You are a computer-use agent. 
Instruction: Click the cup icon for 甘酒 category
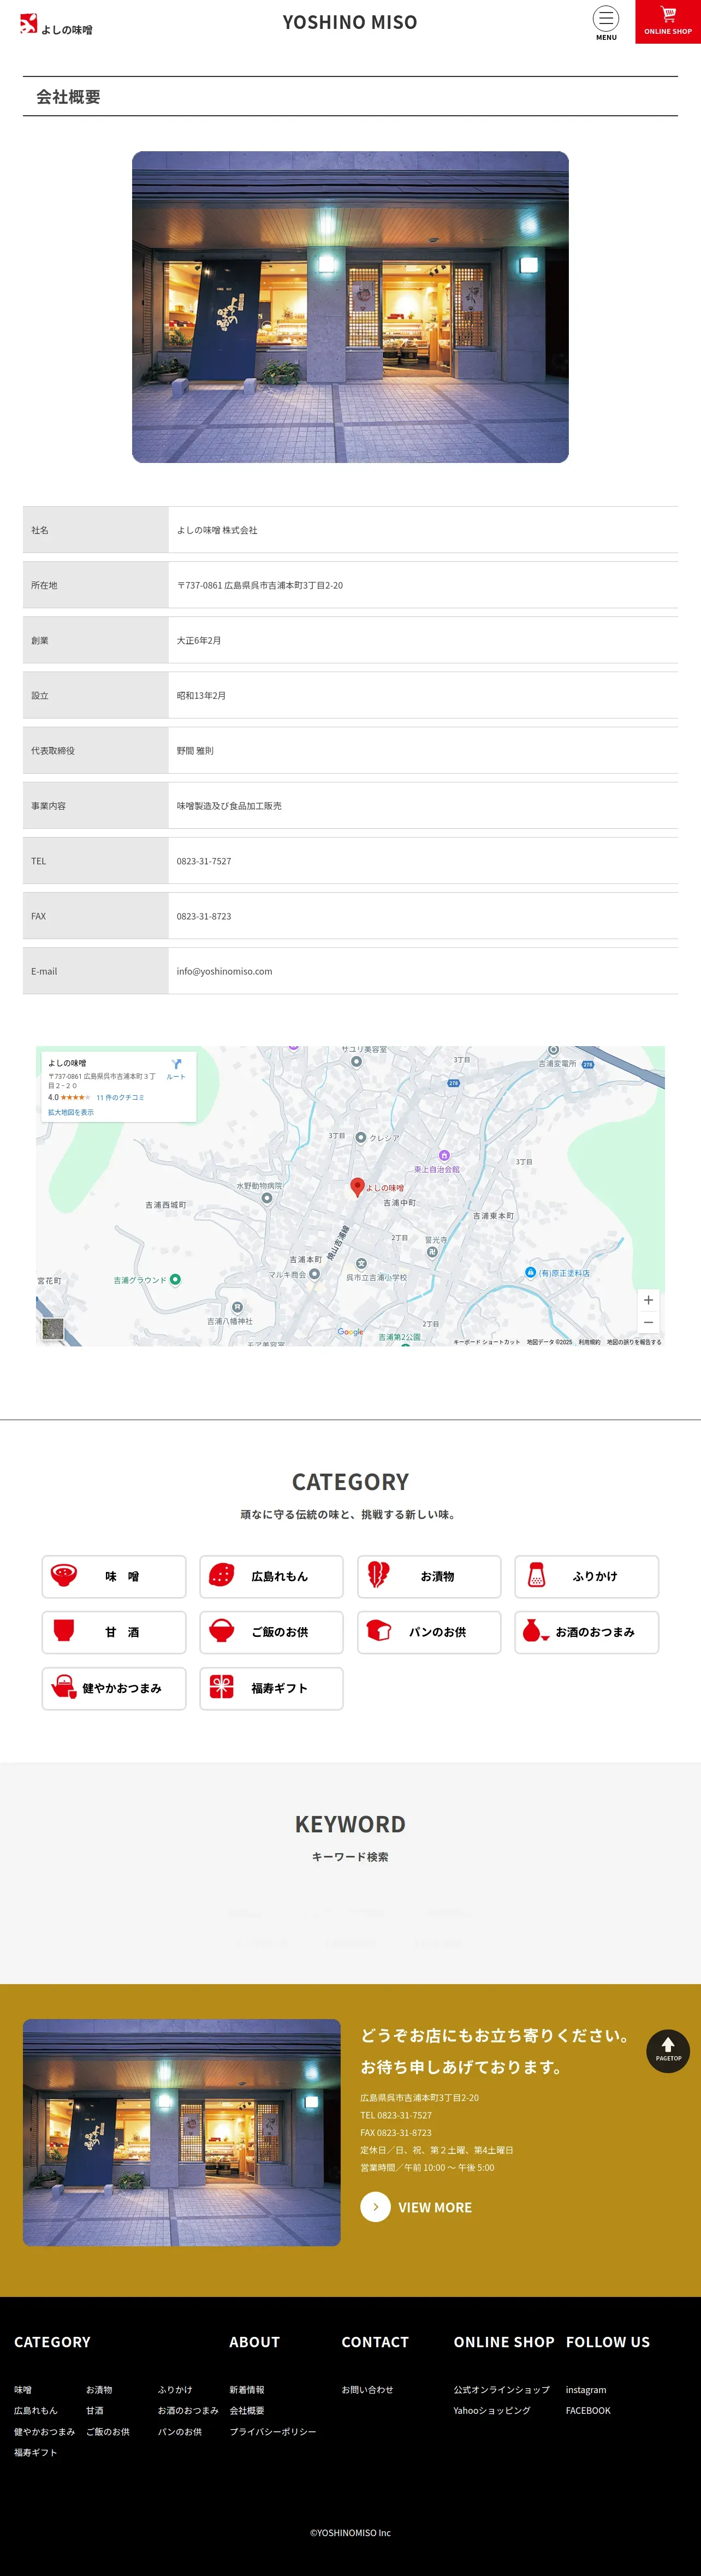point(64,1631)
